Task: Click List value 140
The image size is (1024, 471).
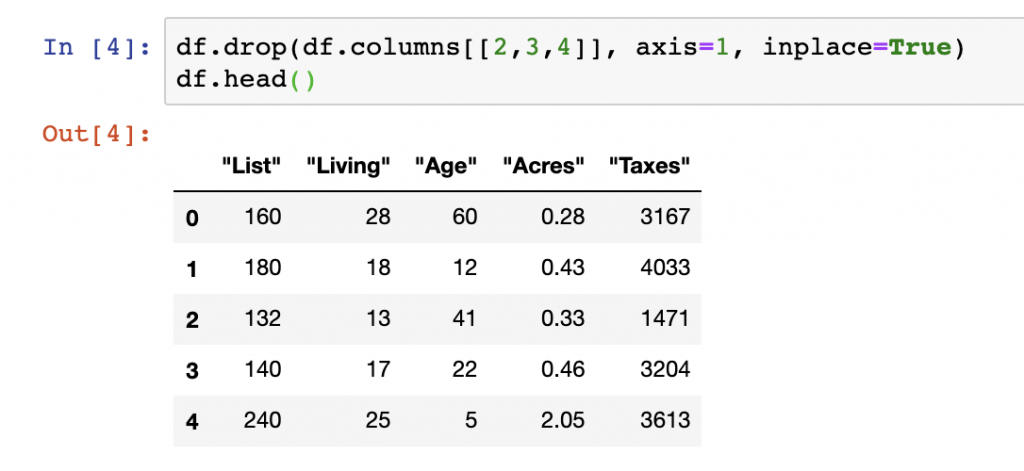Action: click(263, 369)
